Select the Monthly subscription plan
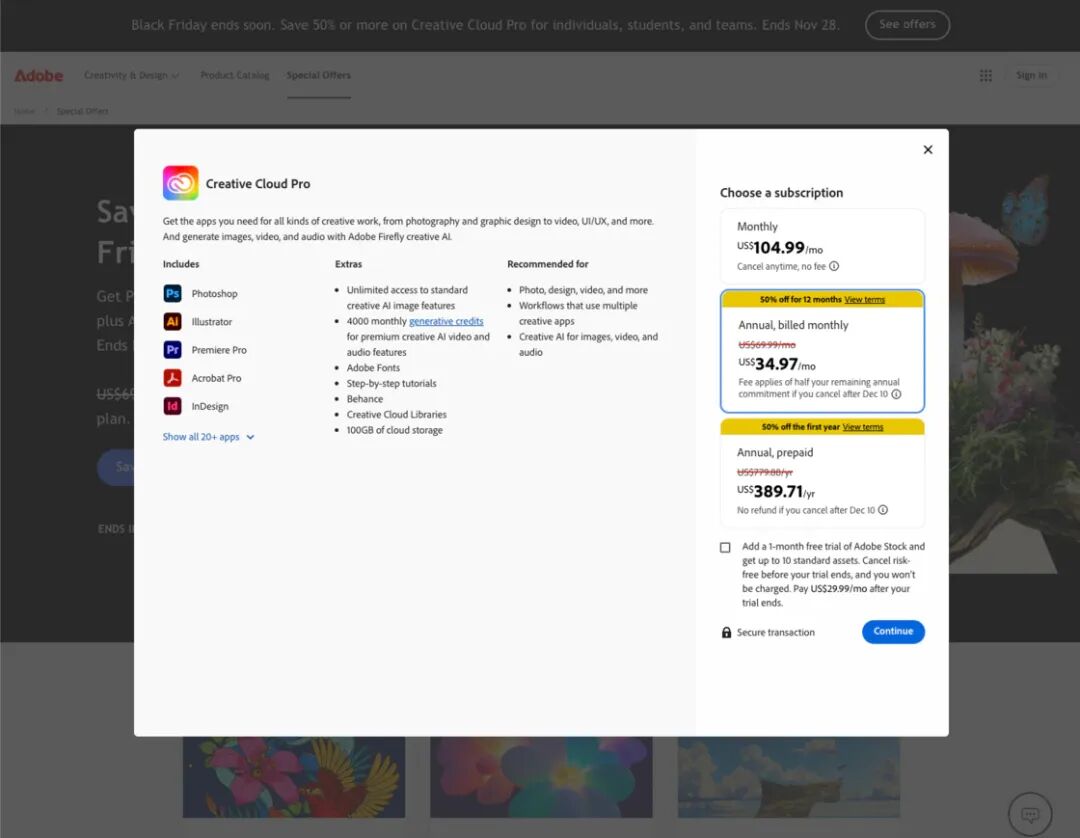 (822, 247)
